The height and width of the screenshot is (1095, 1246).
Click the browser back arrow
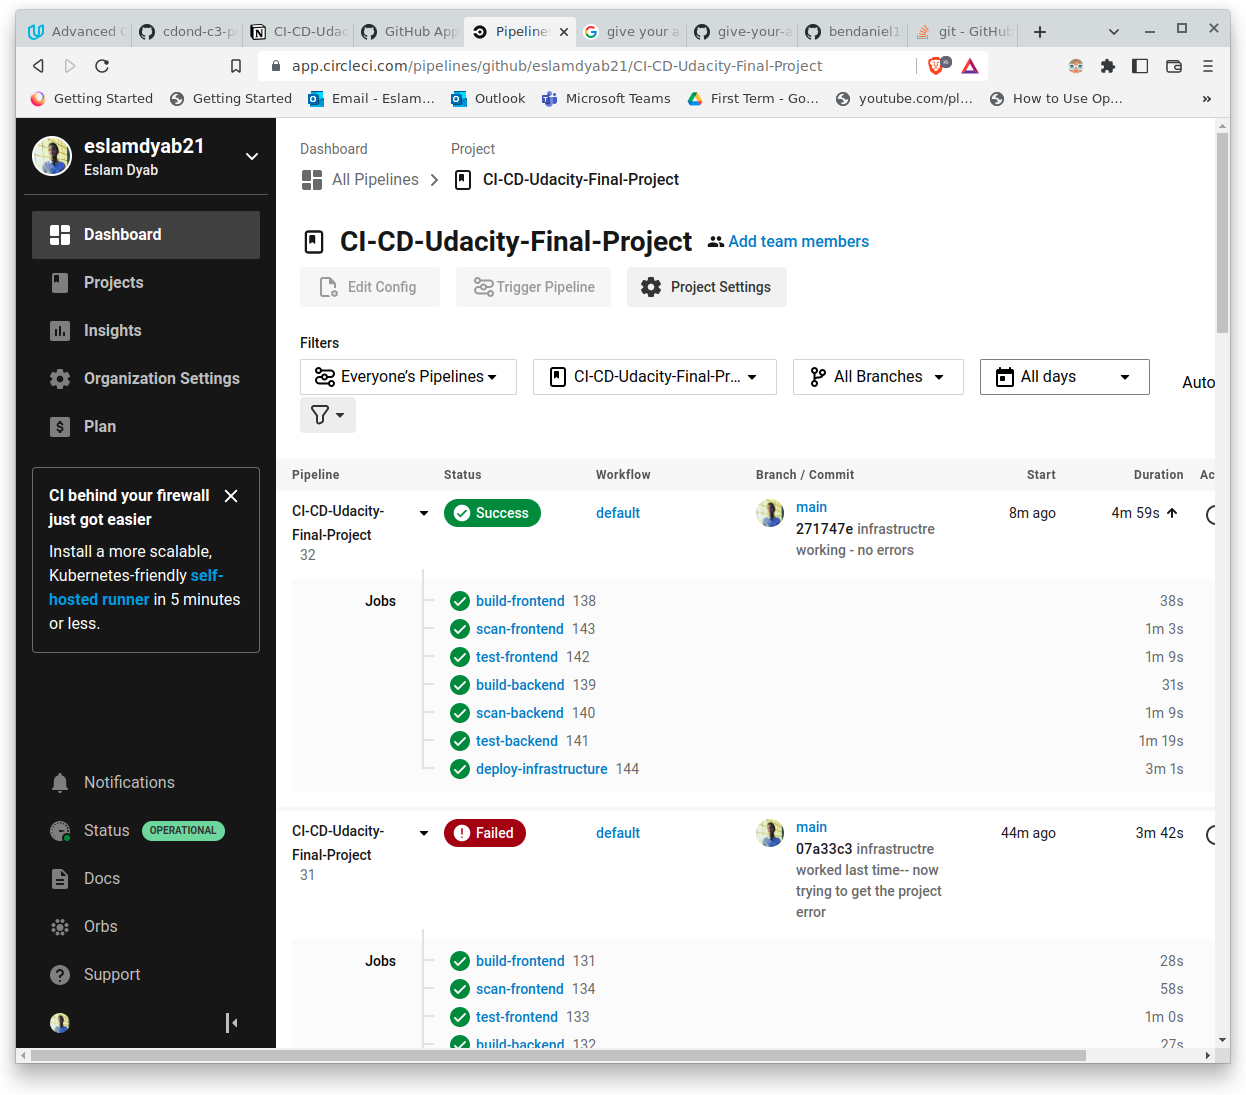pyautogui.click(x=38, y=66)
